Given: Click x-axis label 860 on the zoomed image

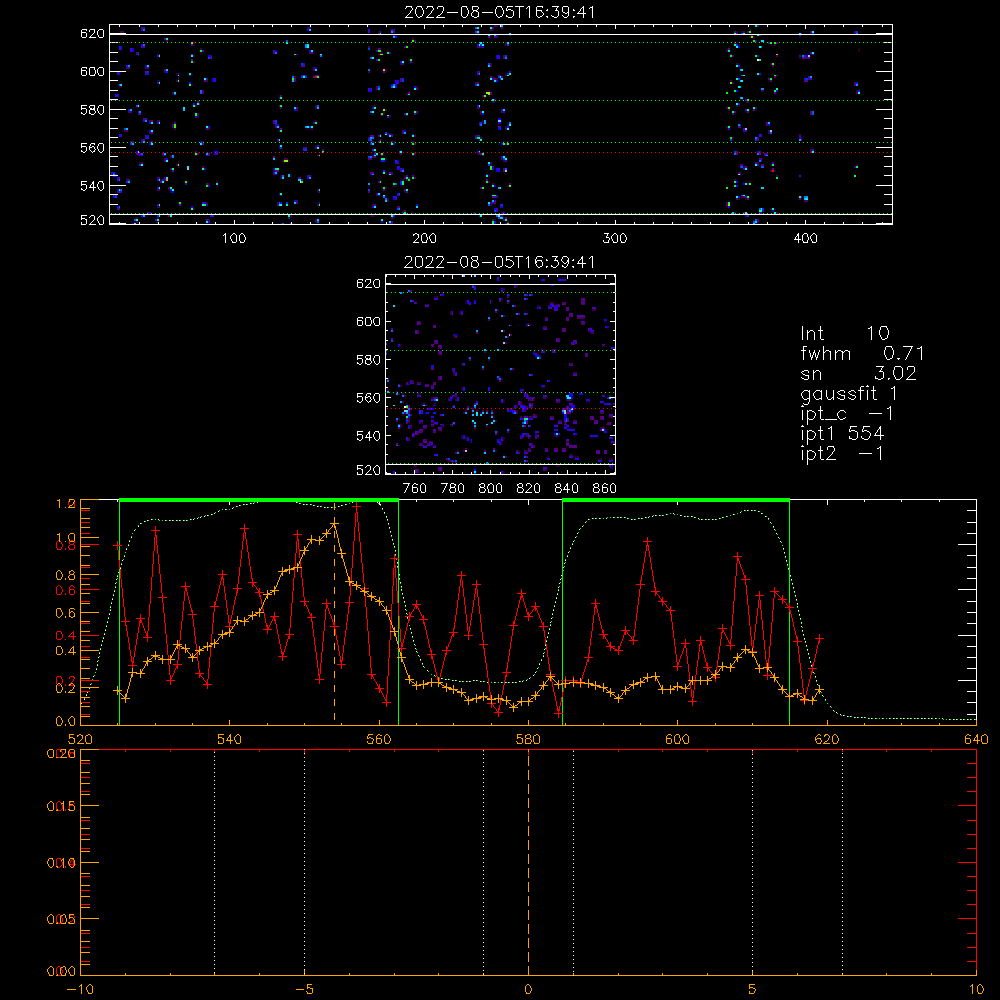Looking at the screenshot, I should (x=604, y=489).
